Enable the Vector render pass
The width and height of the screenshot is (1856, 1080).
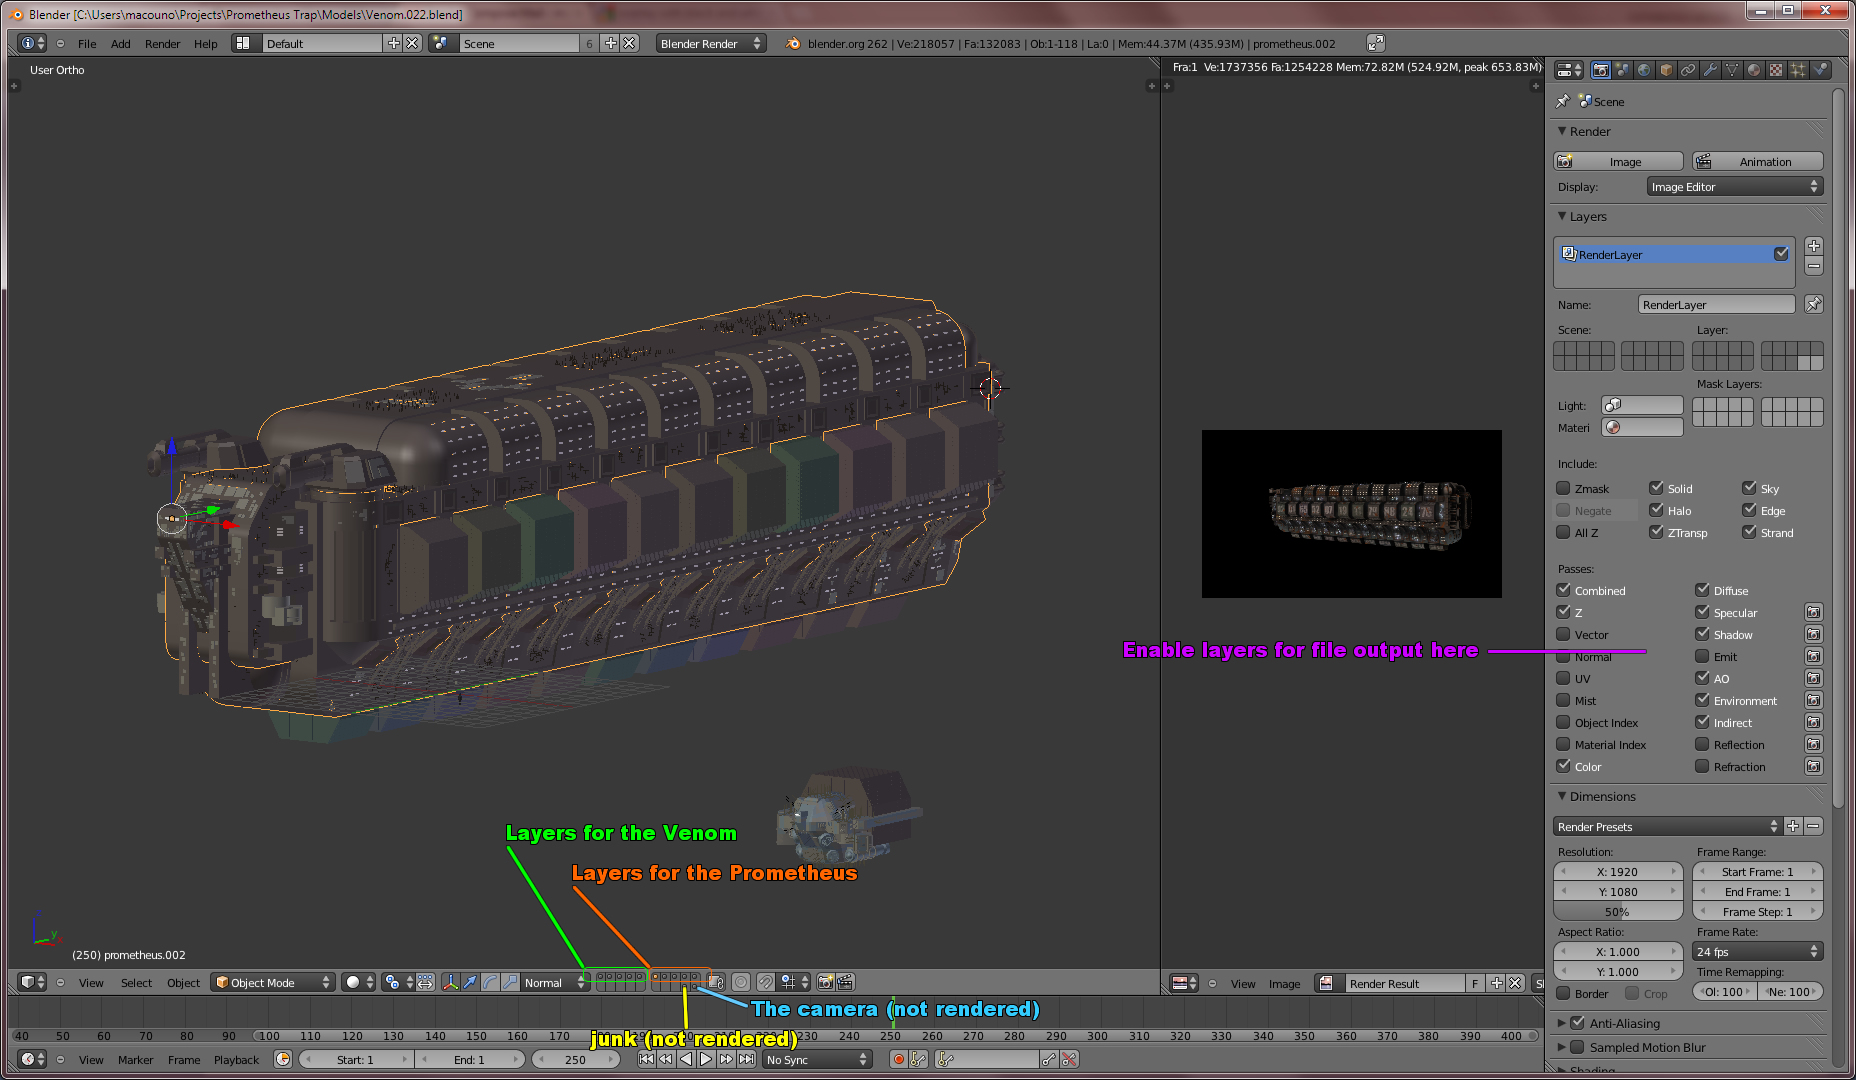coord(1564,635)
